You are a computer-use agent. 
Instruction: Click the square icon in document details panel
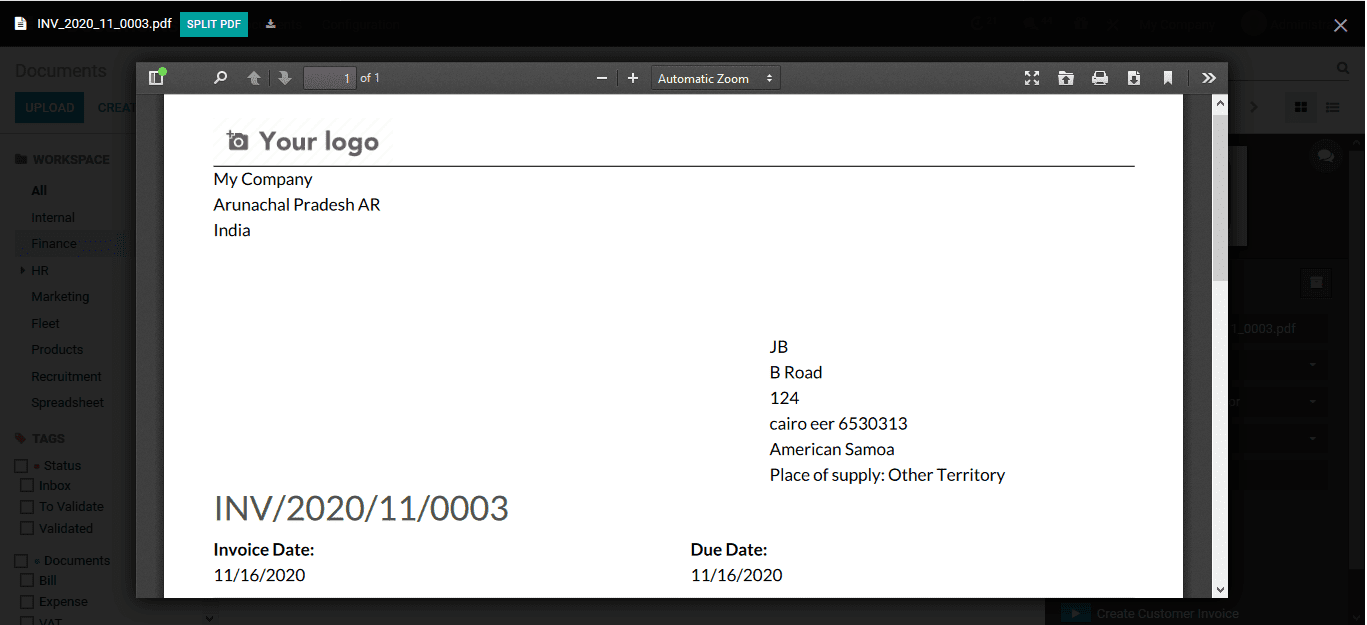point(1316,283)
